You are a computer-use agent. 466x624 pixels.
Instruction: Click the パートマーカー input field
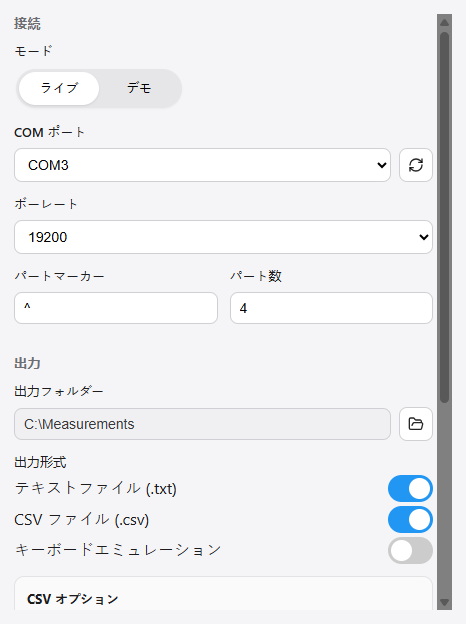(116, 308)
